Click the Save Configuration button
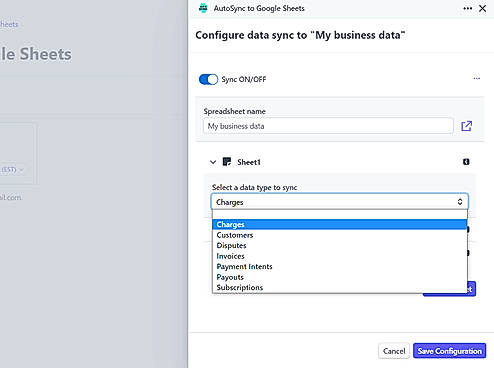 click(x=449, y=351)
